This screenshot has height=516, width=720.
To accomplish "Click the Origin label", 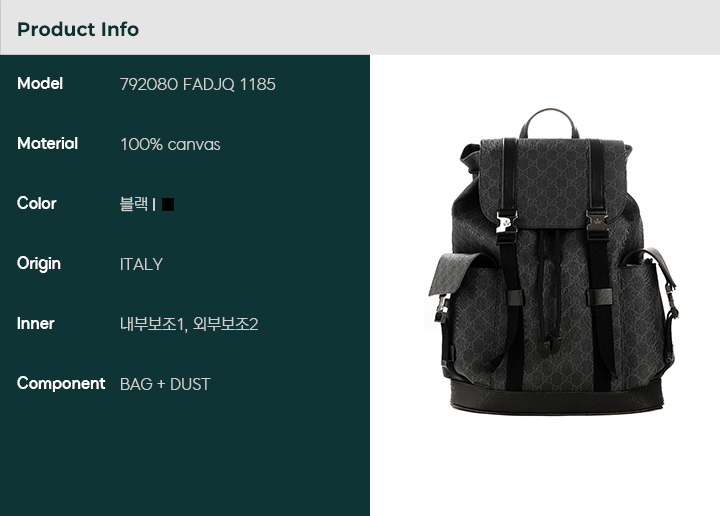I will [39, 264].
